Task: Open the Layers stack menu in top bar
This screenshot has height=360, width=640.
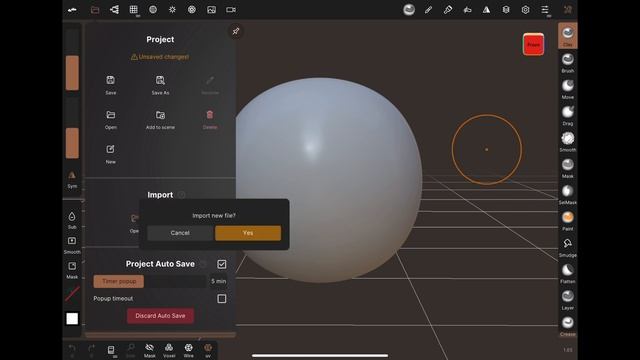Action: [506, 10]
